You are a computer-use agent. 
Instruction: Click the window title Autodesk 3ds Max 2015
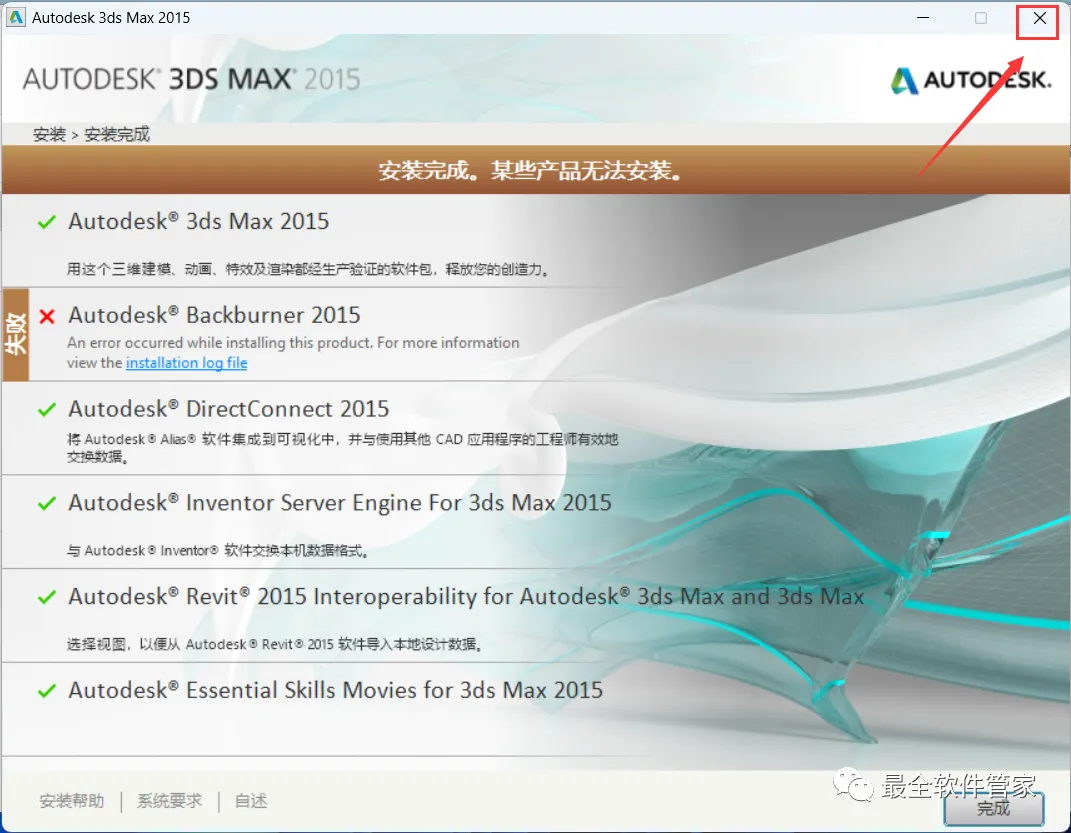[x=111, y=18]
